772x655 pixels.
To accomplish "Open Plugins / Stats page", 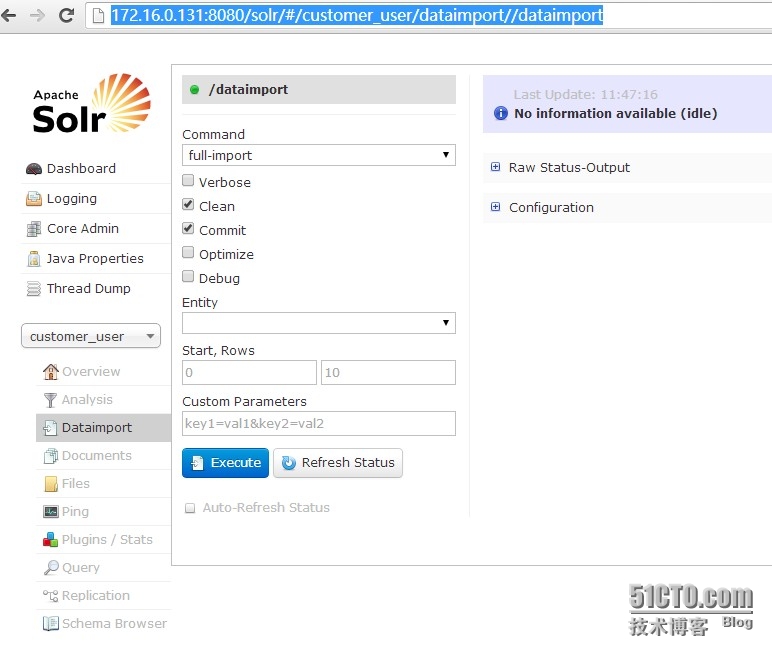I will tap(107, 540).
